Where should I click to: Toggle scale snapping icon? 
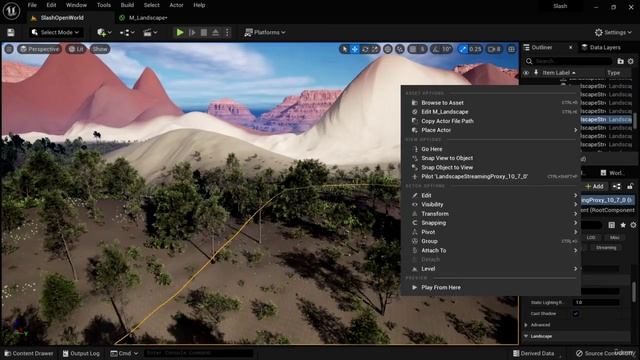click(x=462, y=49)
